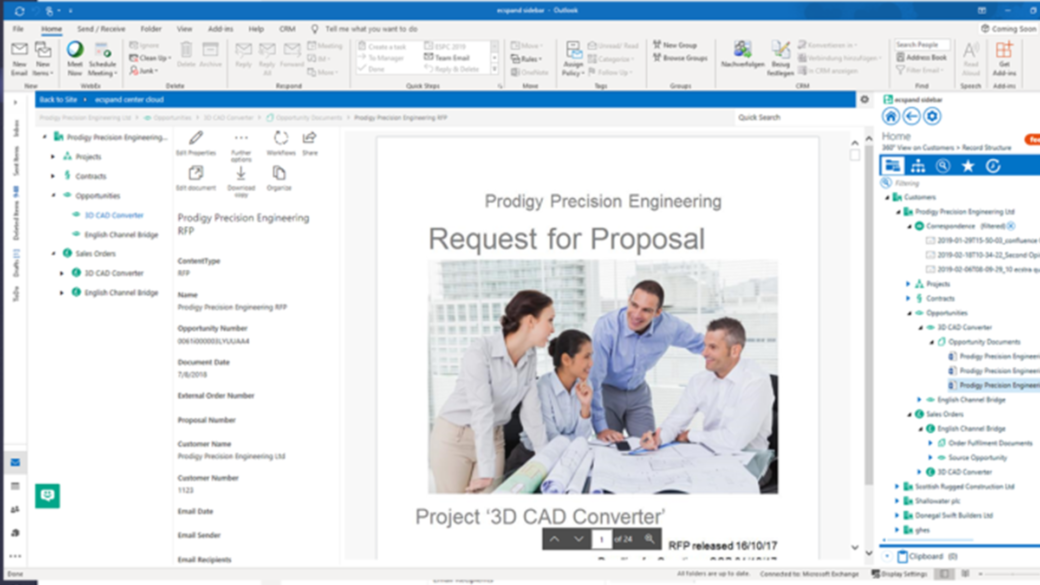Download a copy of the document
Screen dimensions: 1040x585
click(x=241, y=181)
